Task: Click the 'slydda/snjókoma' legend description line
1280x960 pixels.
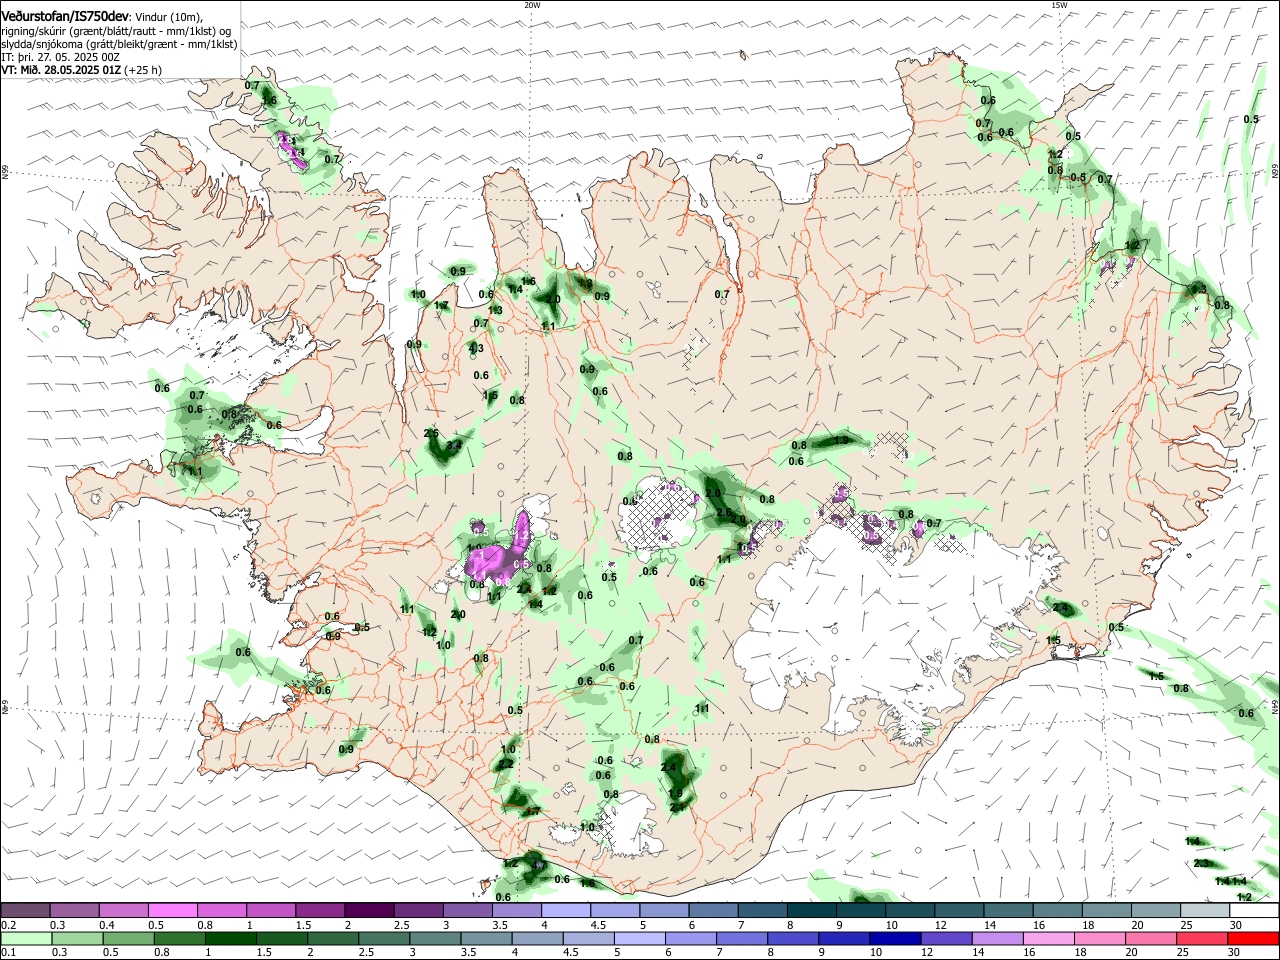Action: pyautogui.click(x=120, y=44)
